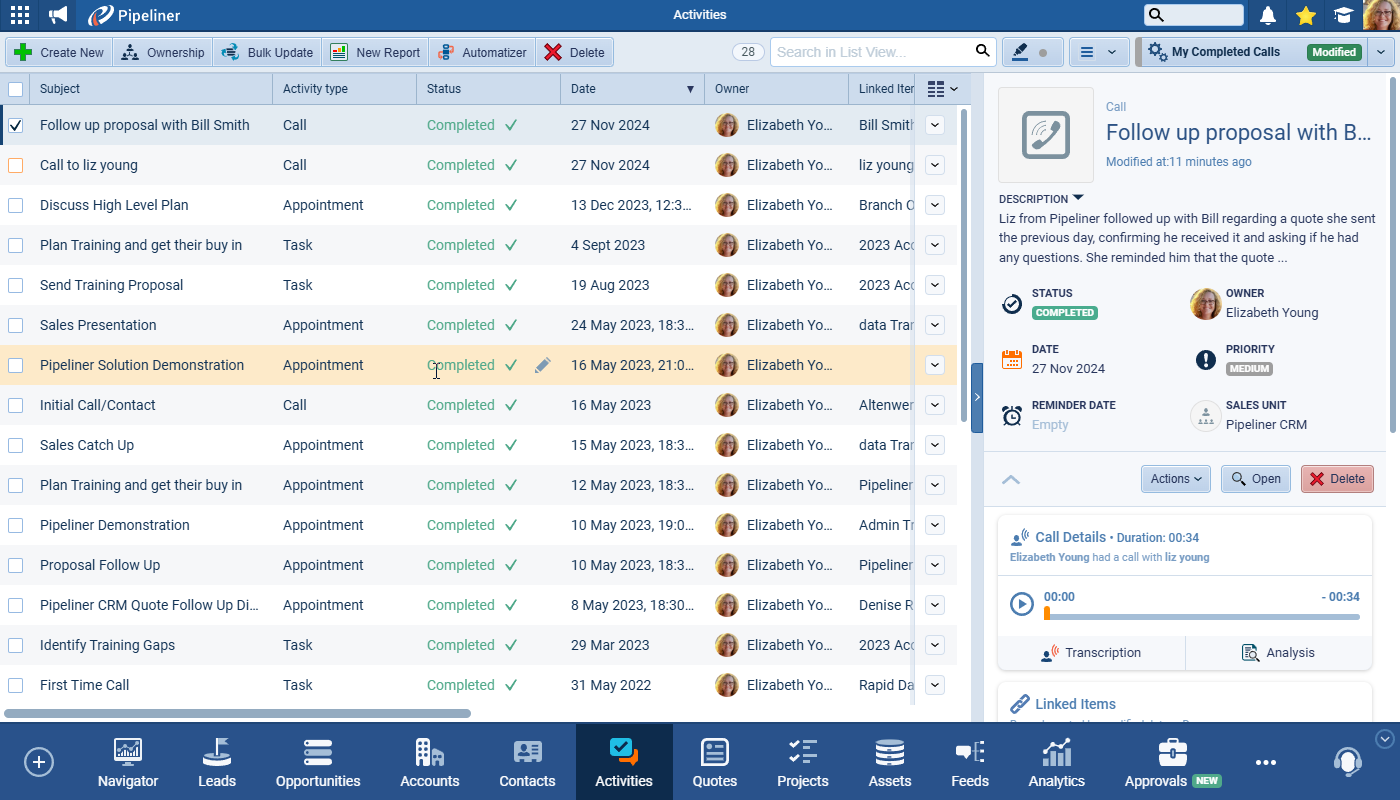Switch to the Opportunities tab
The image size is (1400, 800).
coord(318,762)
